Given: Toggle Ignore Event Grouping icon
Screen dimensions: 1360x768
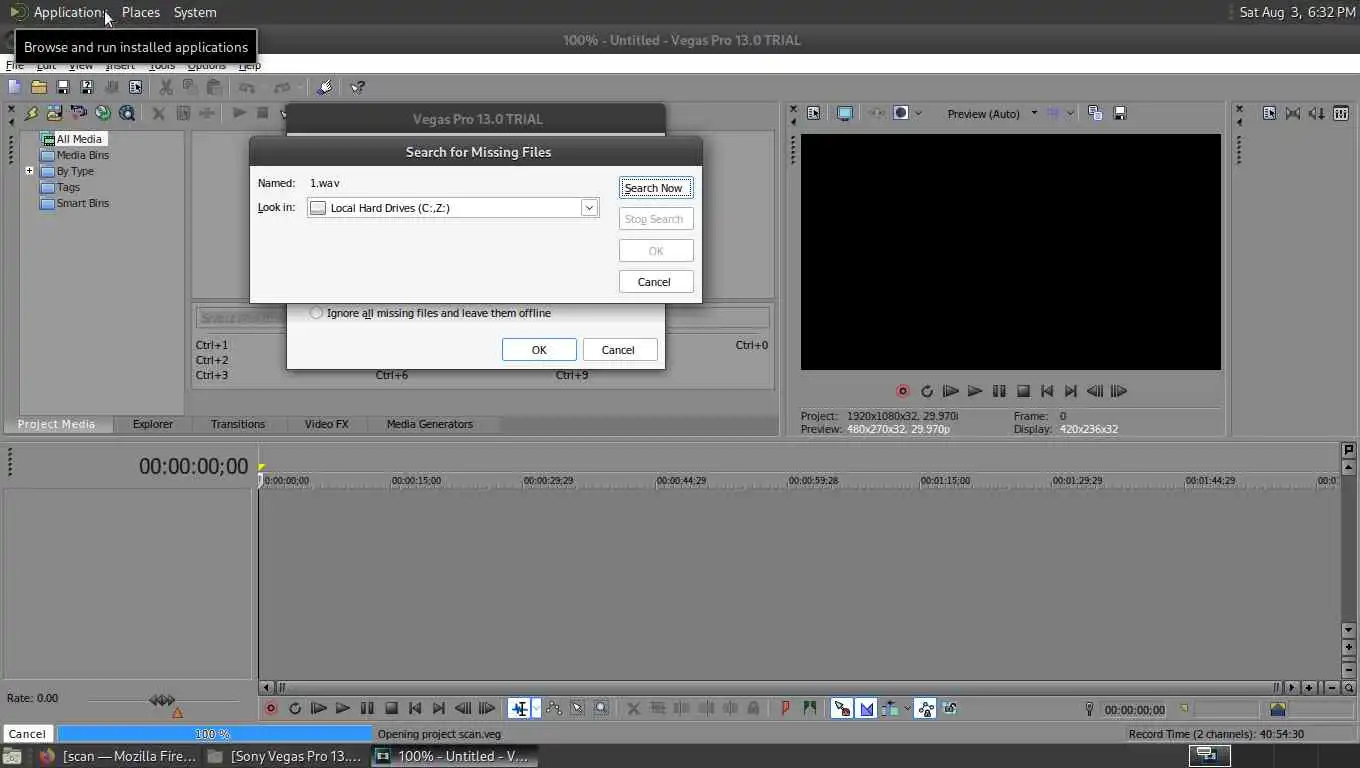Looking at the screenshot, I should pos(950,708).
